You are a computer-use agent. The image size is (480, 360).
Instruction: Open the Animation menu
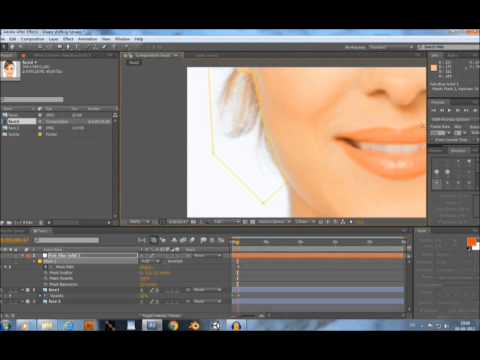pyautogui.click(x=87, y=39)
